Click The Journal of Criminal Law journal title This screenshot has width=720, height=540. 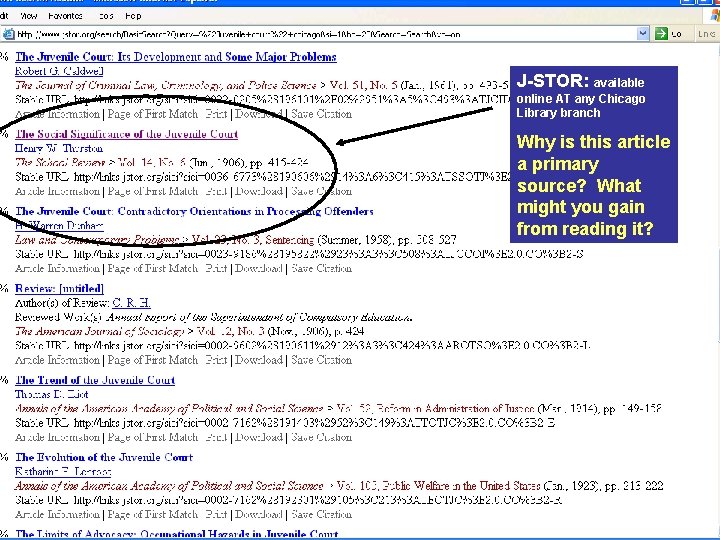coord(165,85)
